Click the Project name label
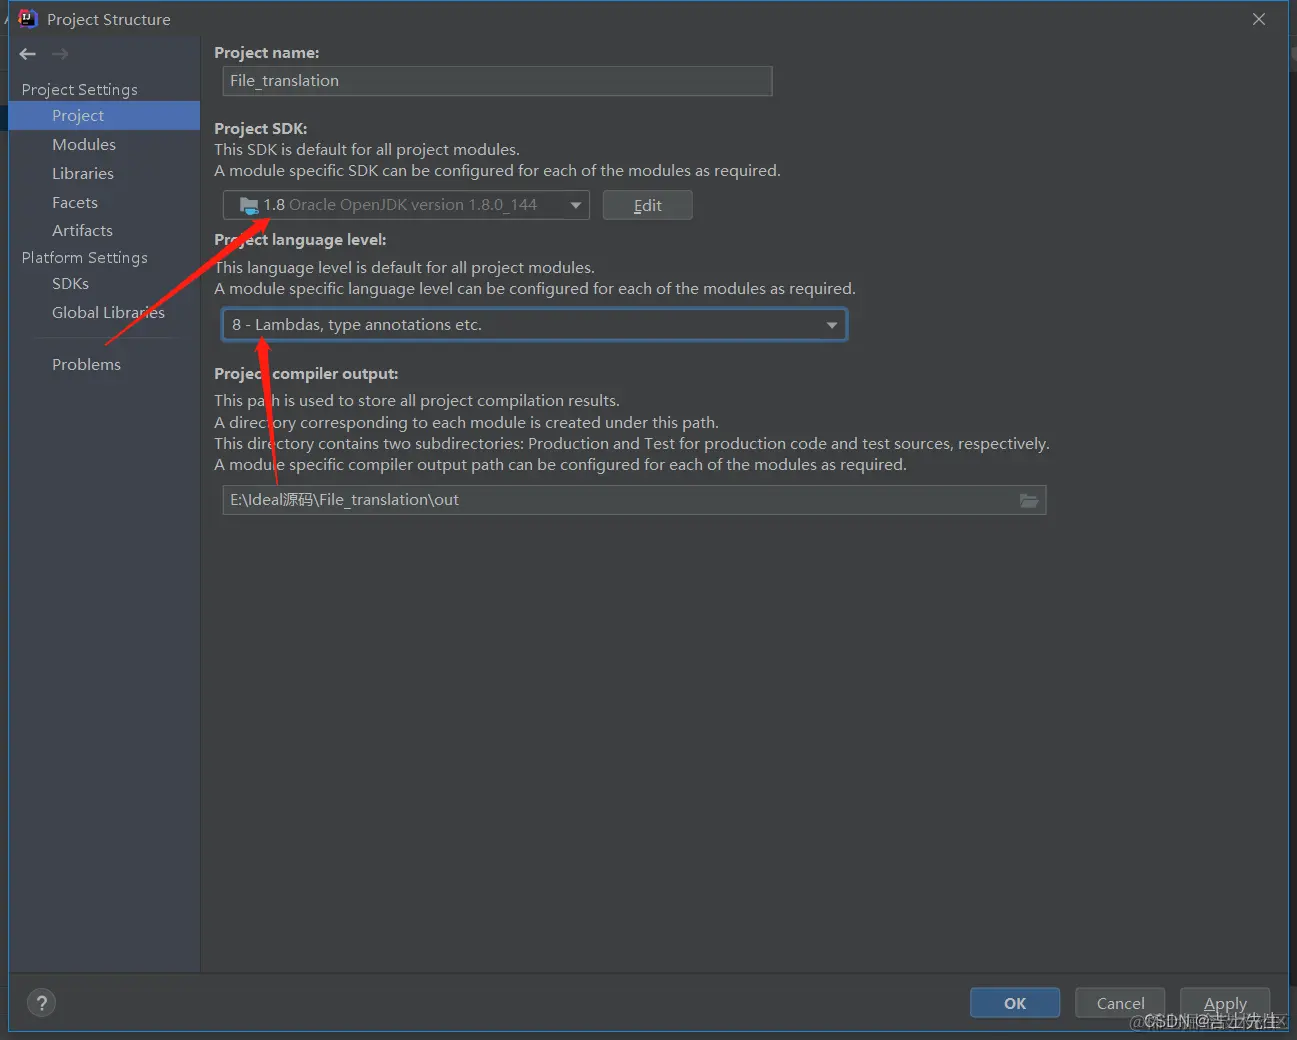The height and width of the screenshot is (1040, 1297). click(267, 53)
